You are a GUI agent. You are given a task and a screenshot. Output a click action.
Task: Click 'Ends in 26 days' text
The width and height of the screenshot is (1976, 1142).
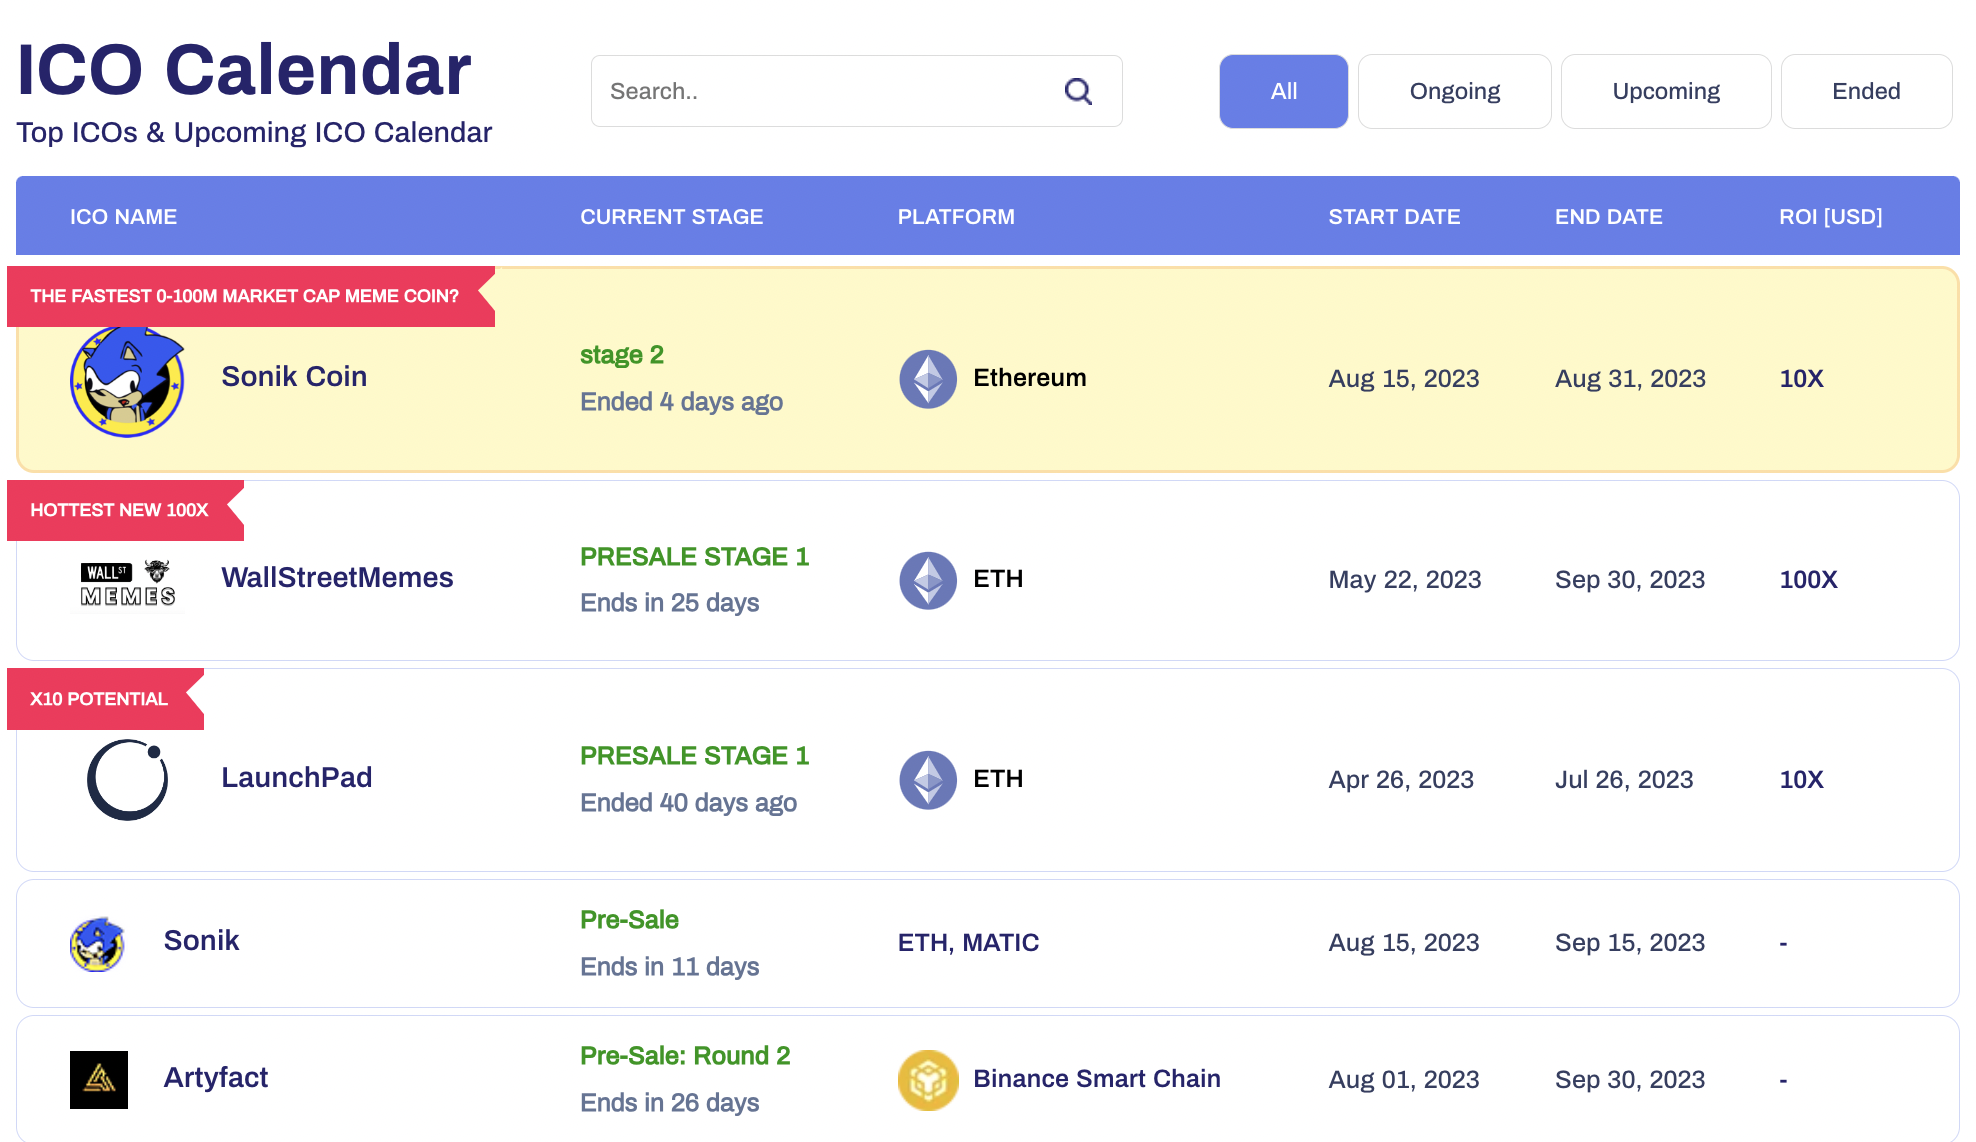669,1103
